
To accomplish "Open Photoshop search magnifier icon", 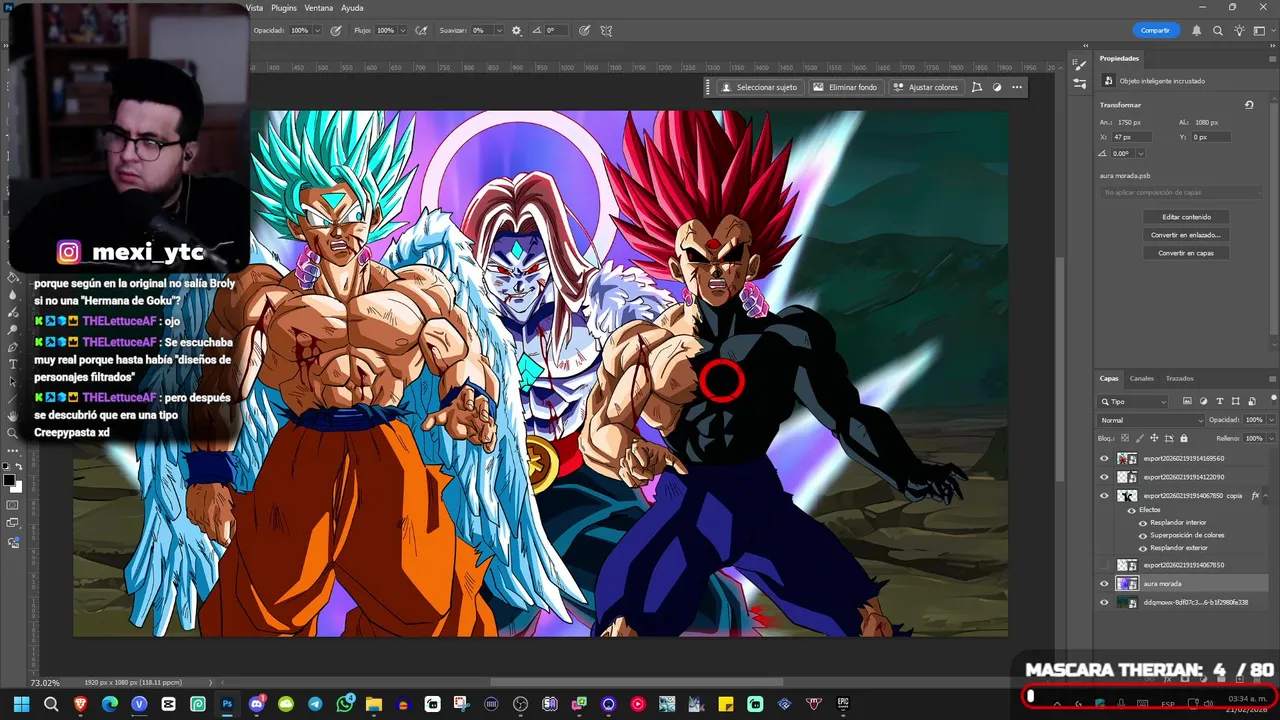I will [1220, 30].
